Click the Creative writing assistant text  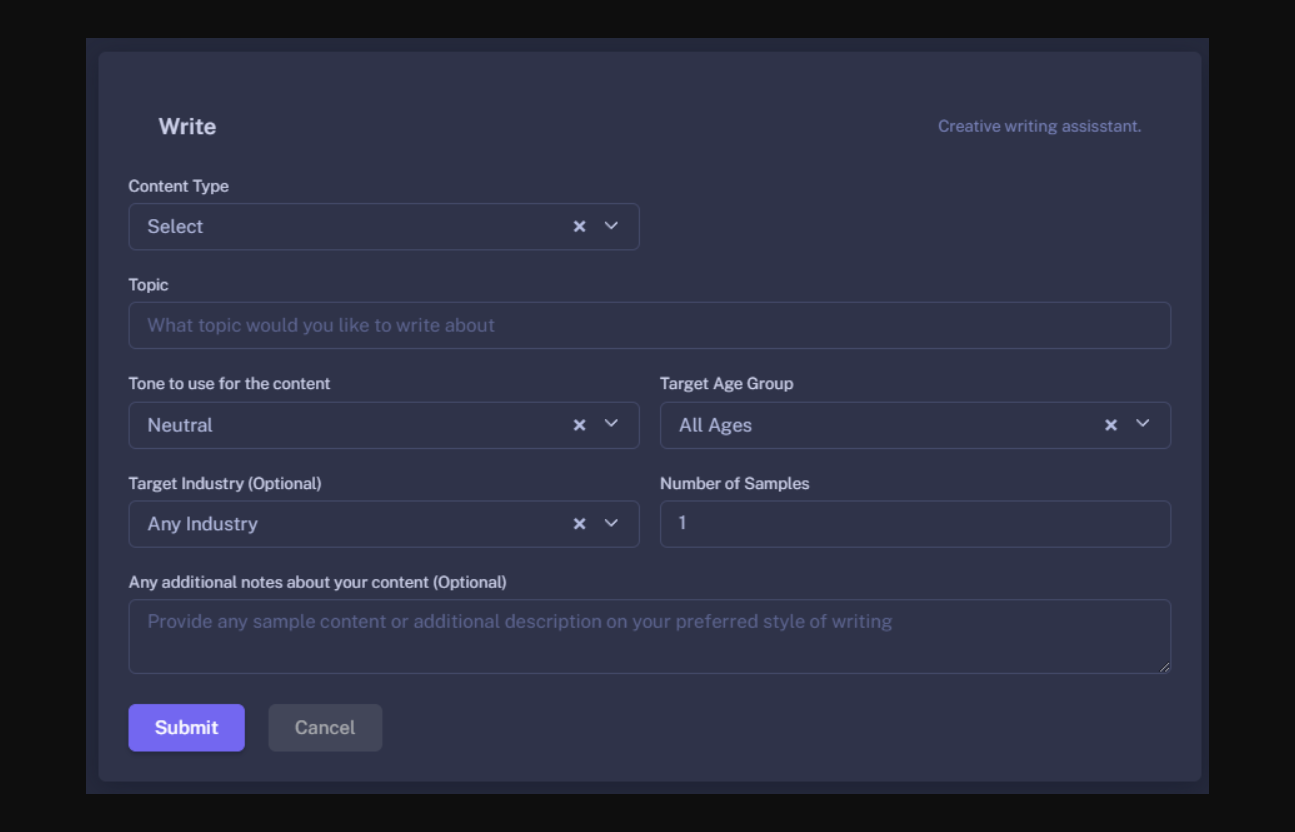coord(1039,127)
